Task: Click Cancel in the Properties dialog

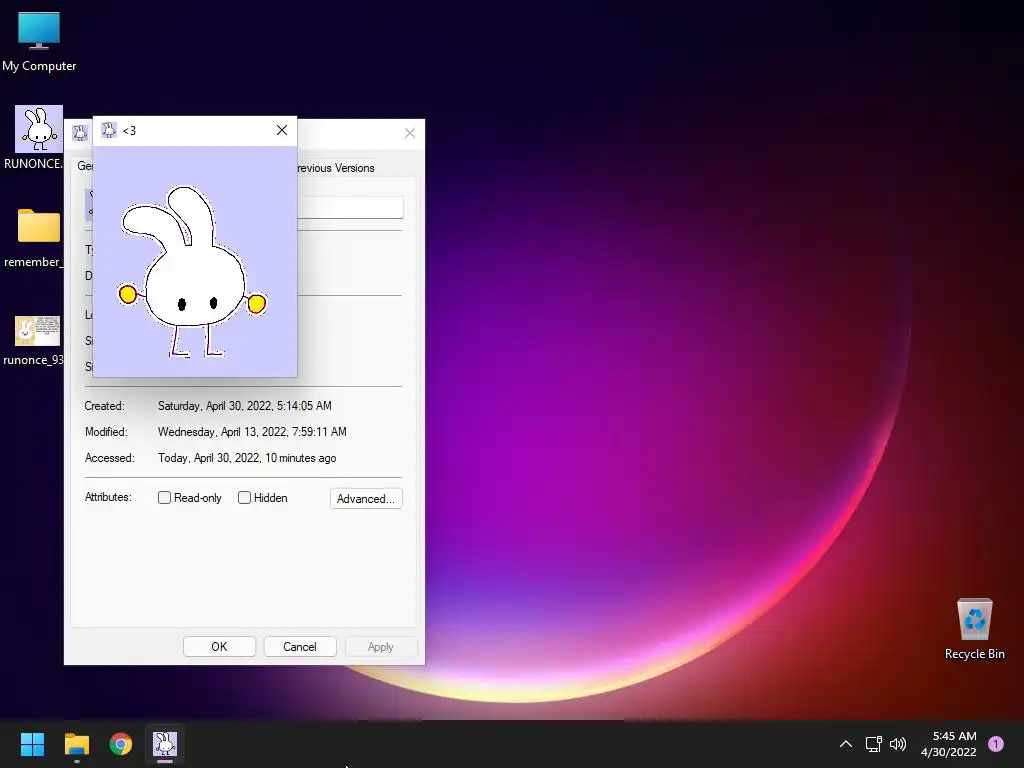Action: click(x=300, y=647)
